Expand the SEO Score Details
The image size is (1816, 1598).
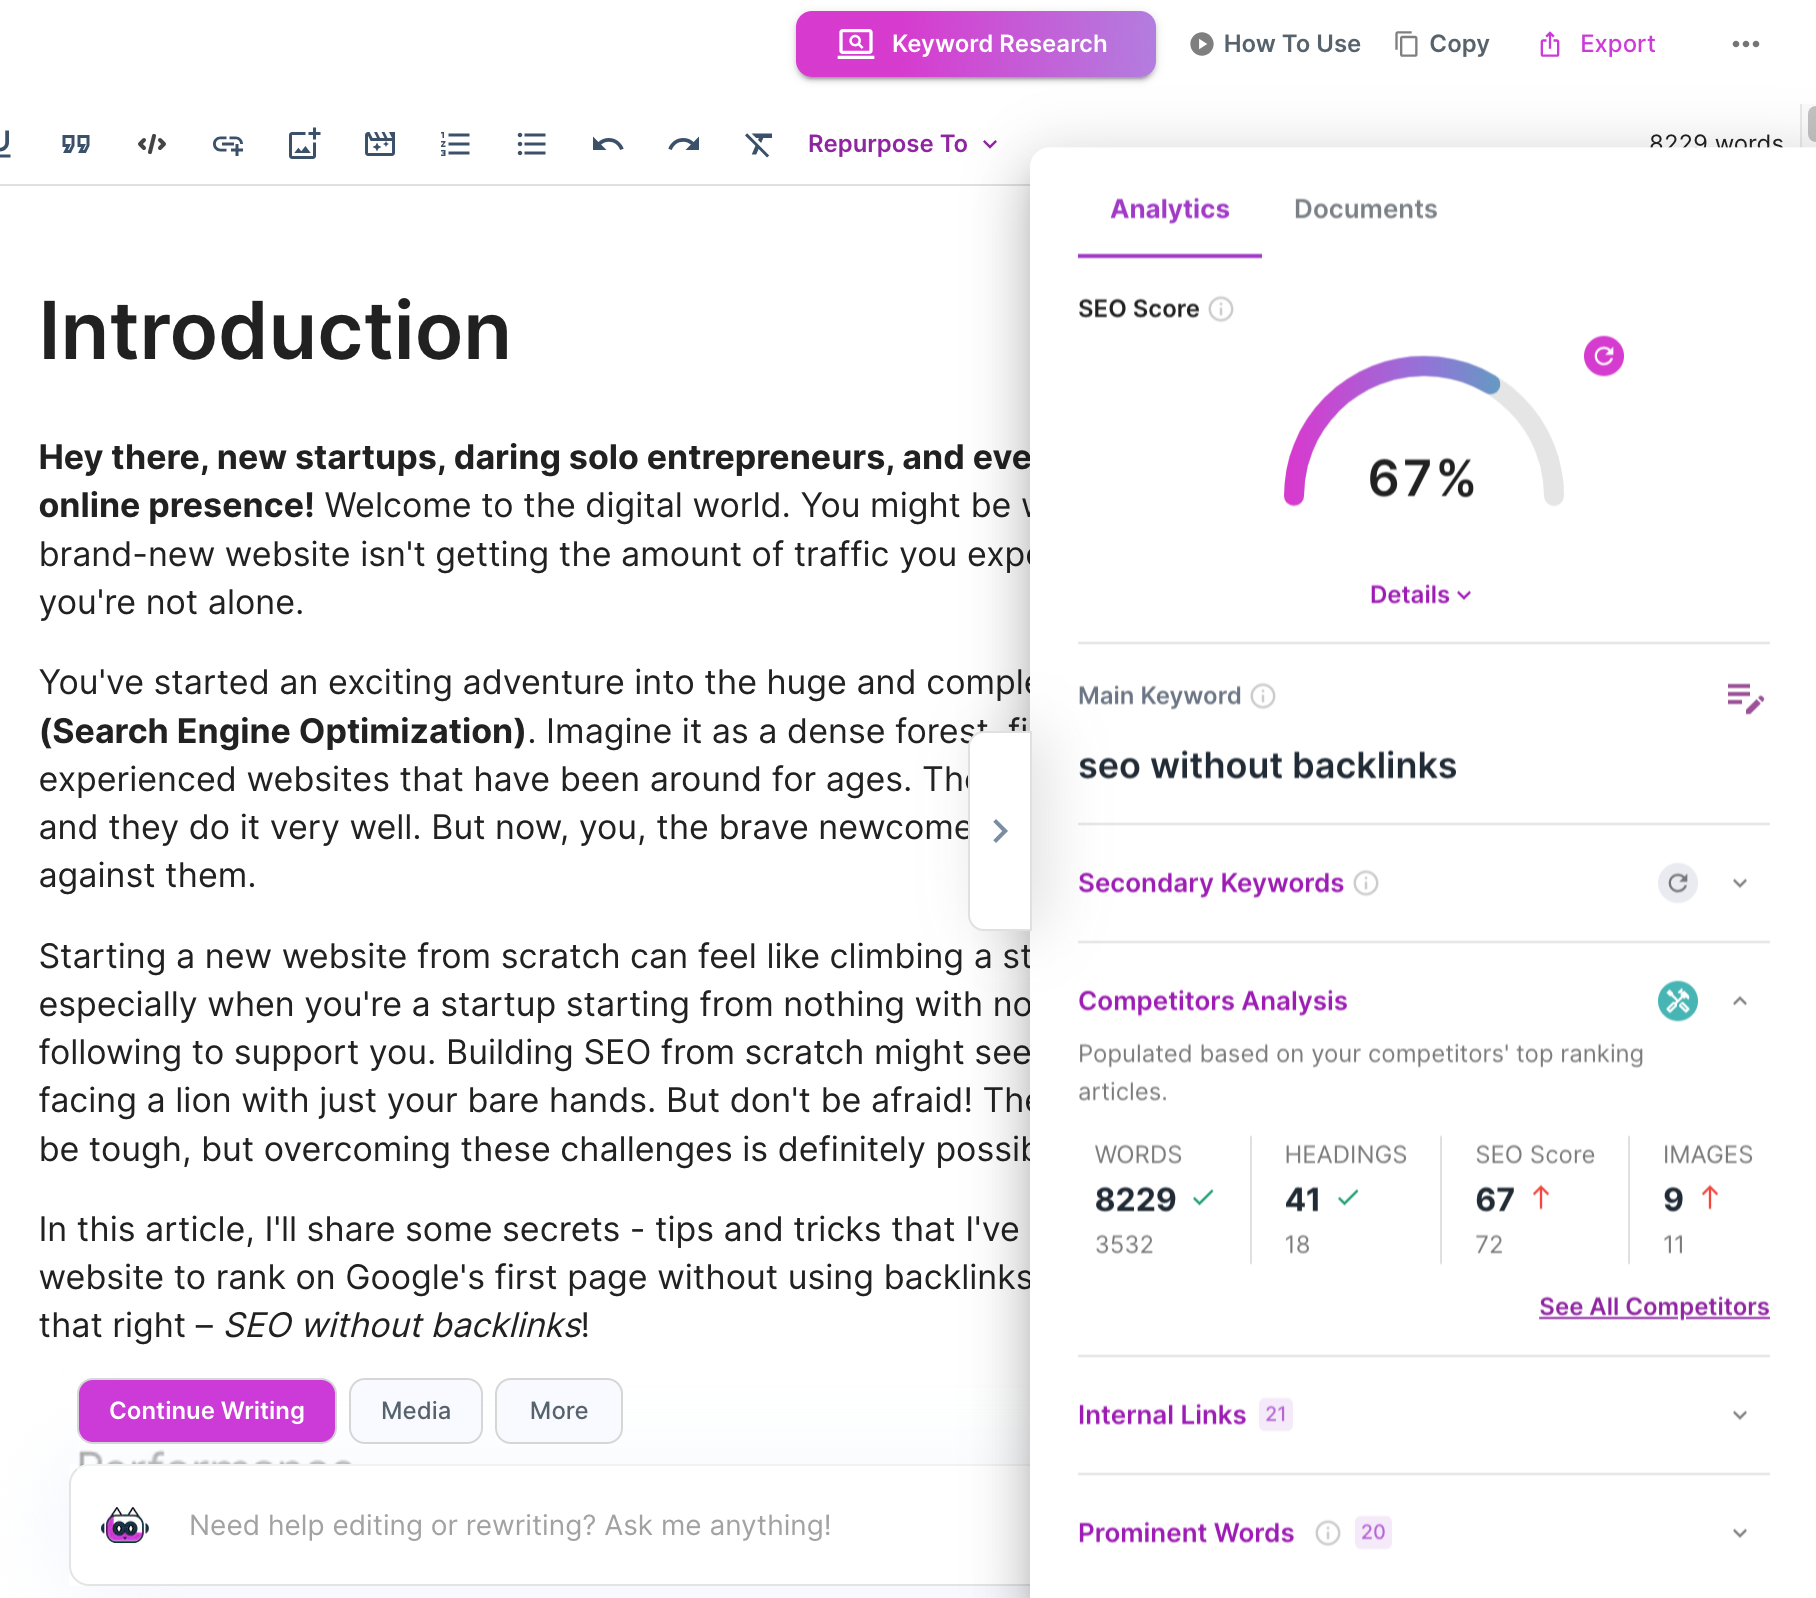tap(1421, 594)
